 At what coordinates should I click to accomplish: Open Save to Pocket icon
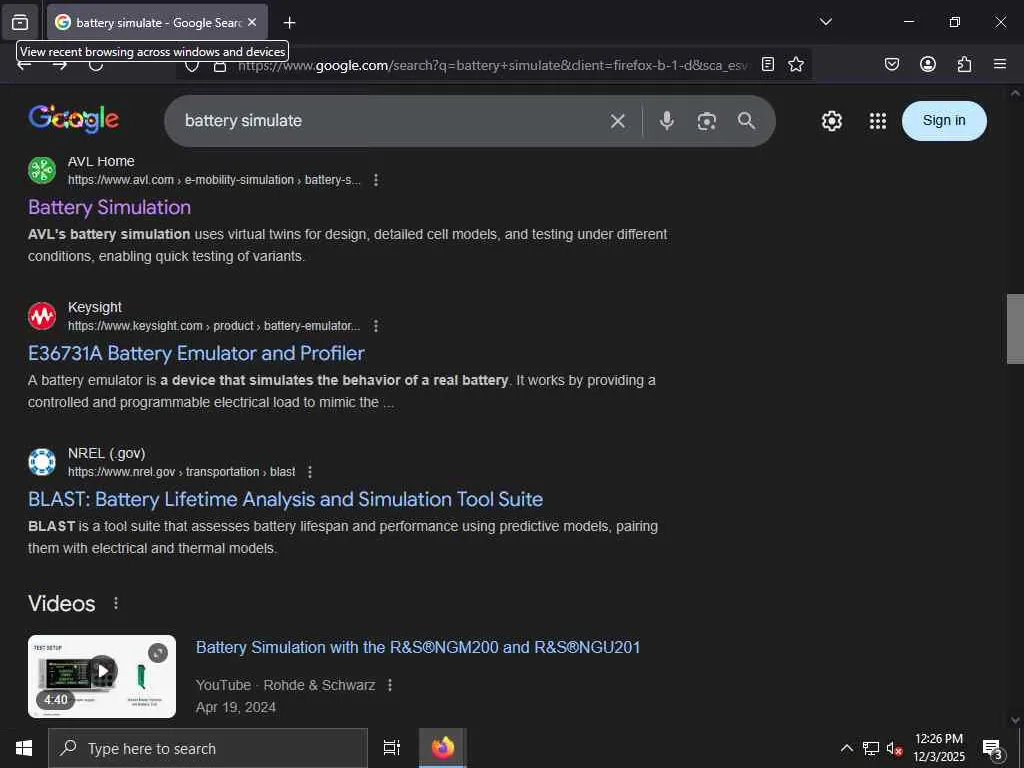891,64
